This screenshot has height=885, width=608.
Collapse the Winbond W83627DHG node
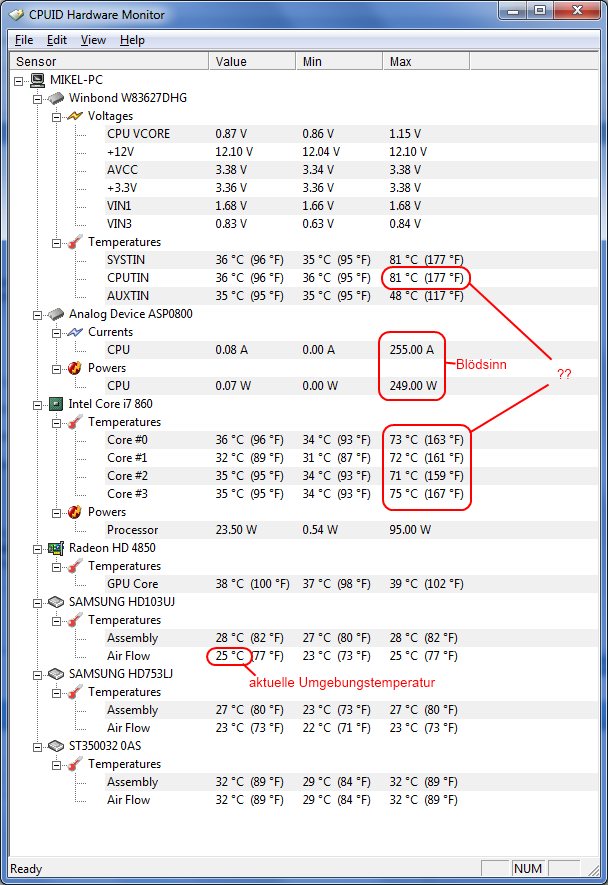coord(37,99)
